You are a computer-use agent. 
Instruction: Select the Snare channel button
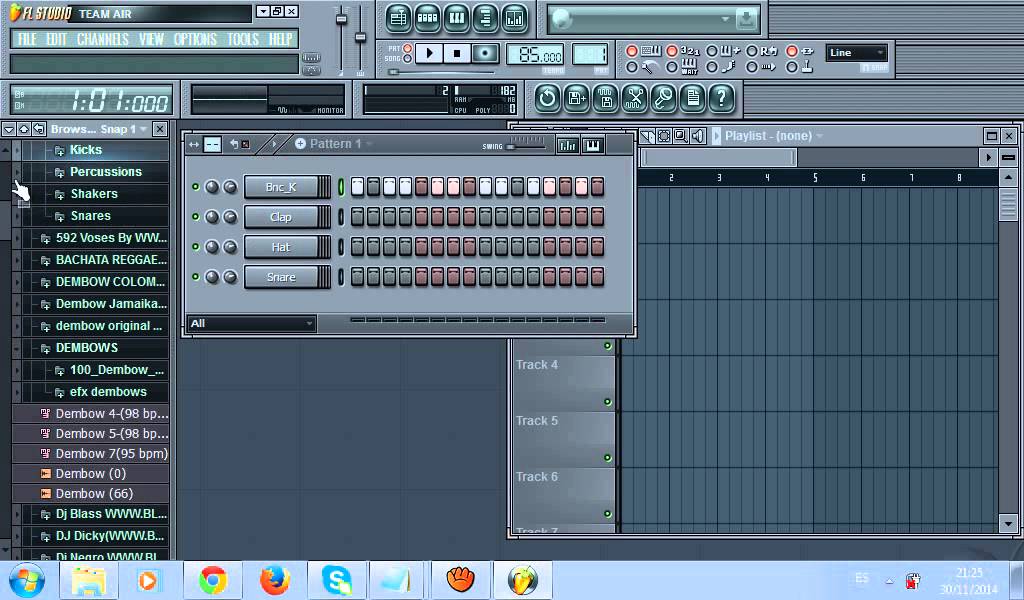tap(281, 277)
